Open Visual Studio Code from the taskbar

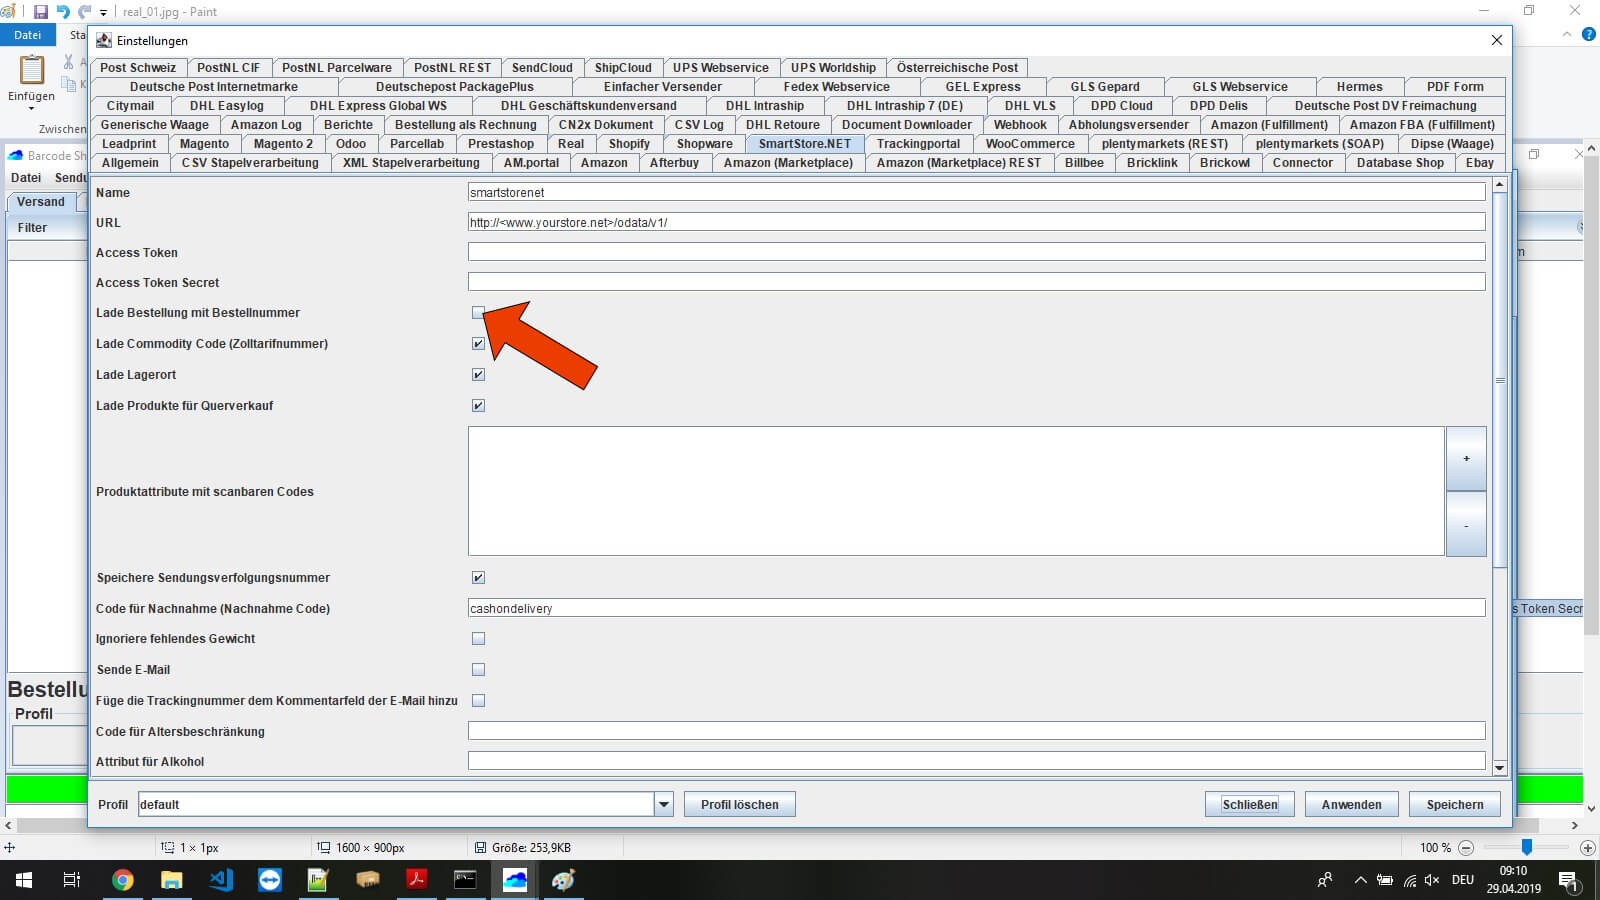(x=221, y=880)
